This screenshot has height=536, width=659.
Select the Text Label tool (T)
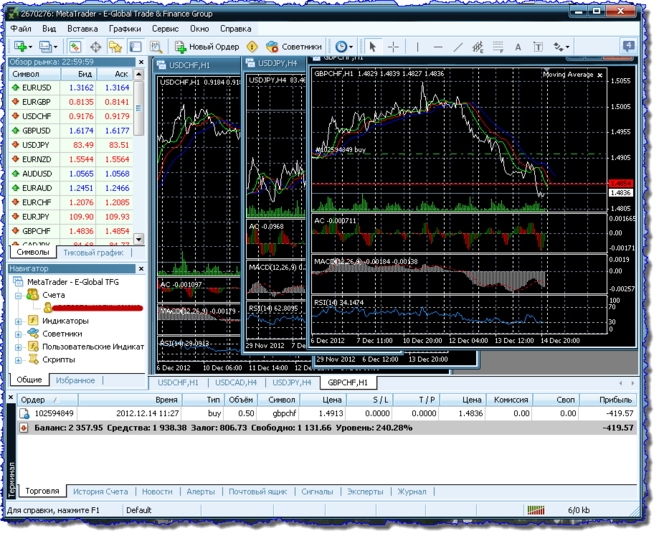click(538, 47)
